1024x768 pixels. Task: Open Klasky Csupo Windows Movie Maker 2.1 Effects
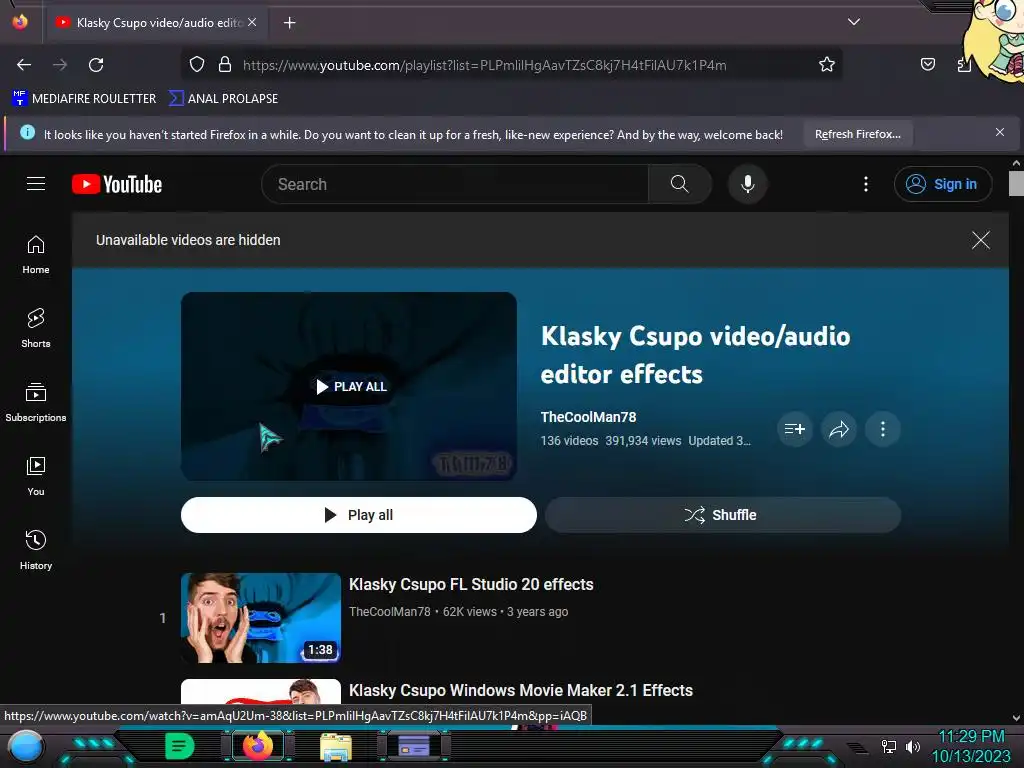click(x=520, y=690)
